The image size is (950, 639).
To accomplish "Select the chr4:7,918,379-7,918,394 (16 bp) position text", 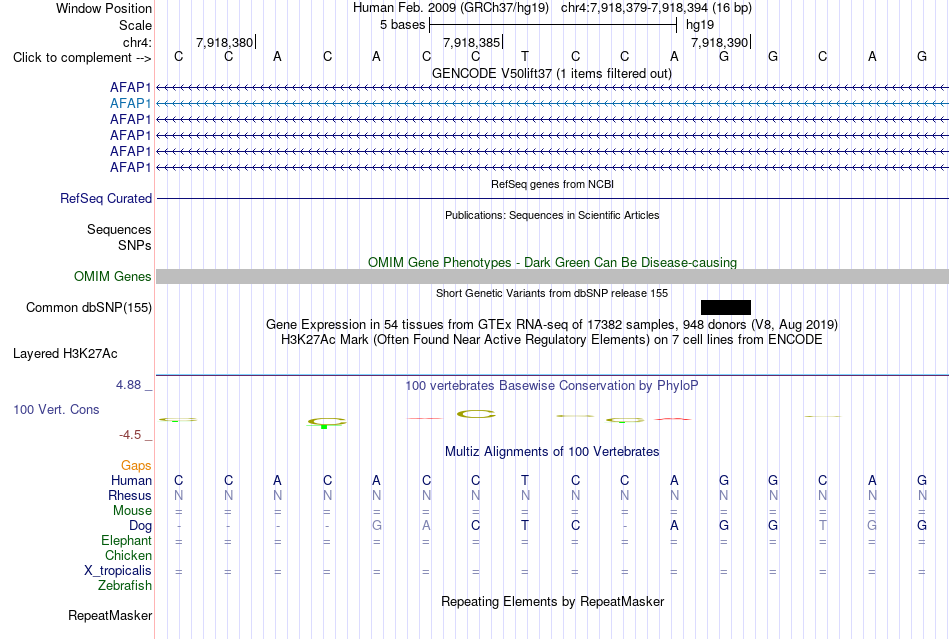I will (x=656, y=8).
